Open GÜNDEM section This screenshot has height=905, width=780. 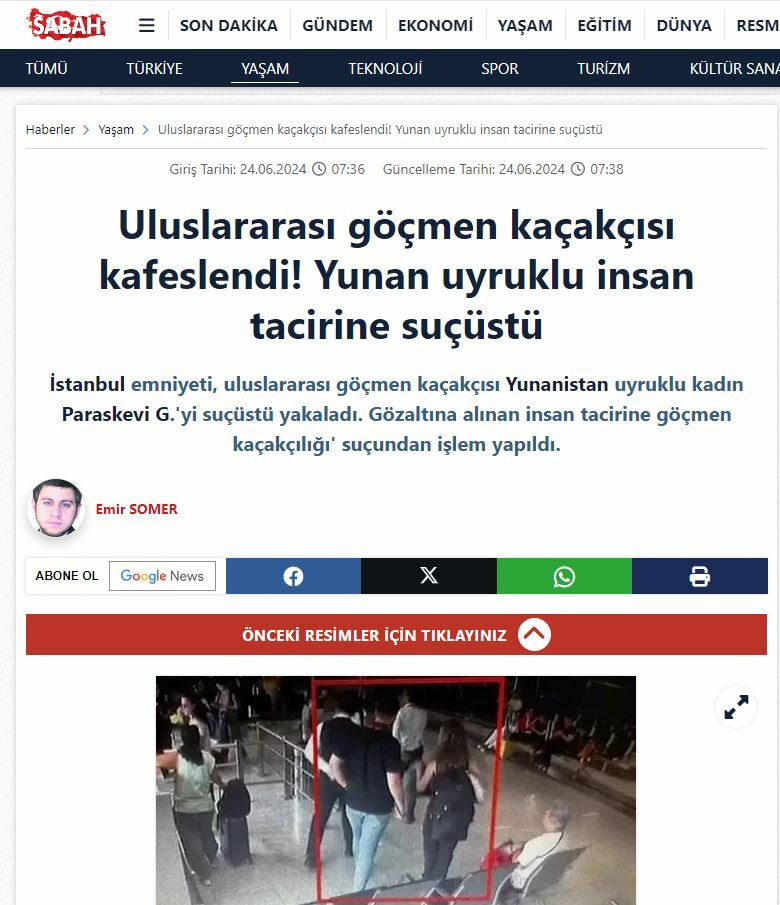[x=338, y=25]
